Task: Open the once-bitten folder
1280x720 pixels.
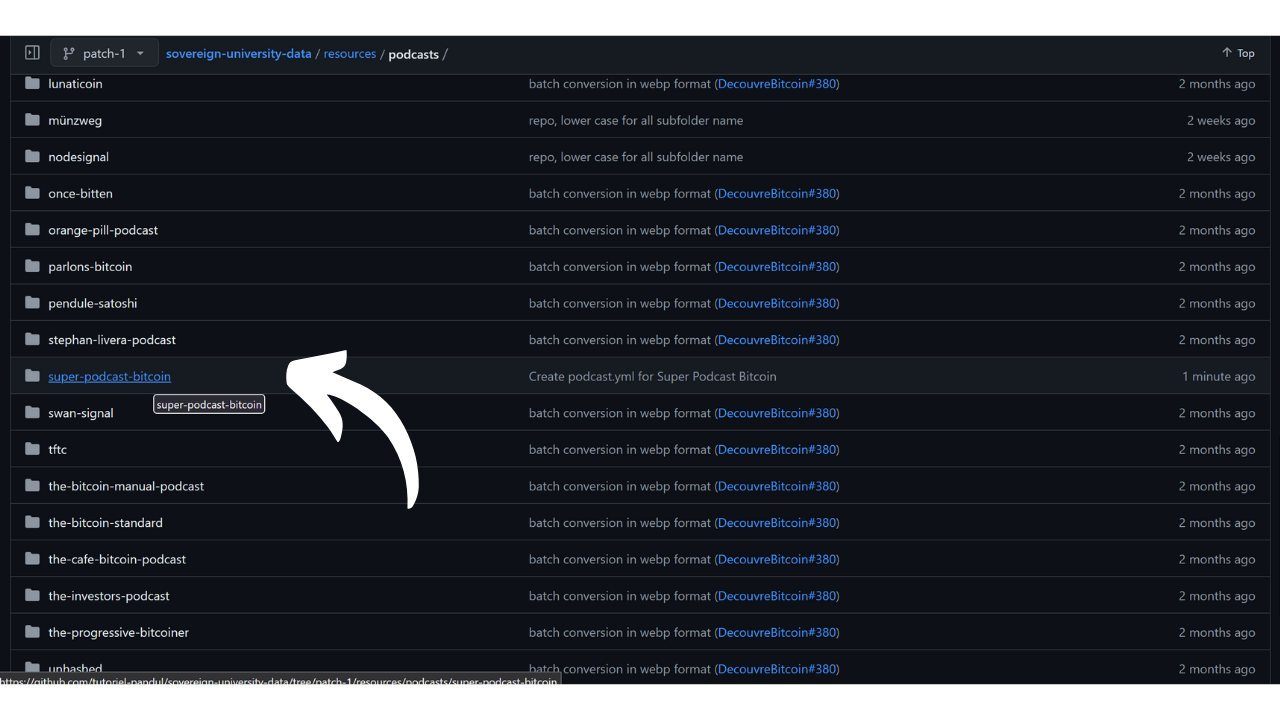Action: [80, 193]
